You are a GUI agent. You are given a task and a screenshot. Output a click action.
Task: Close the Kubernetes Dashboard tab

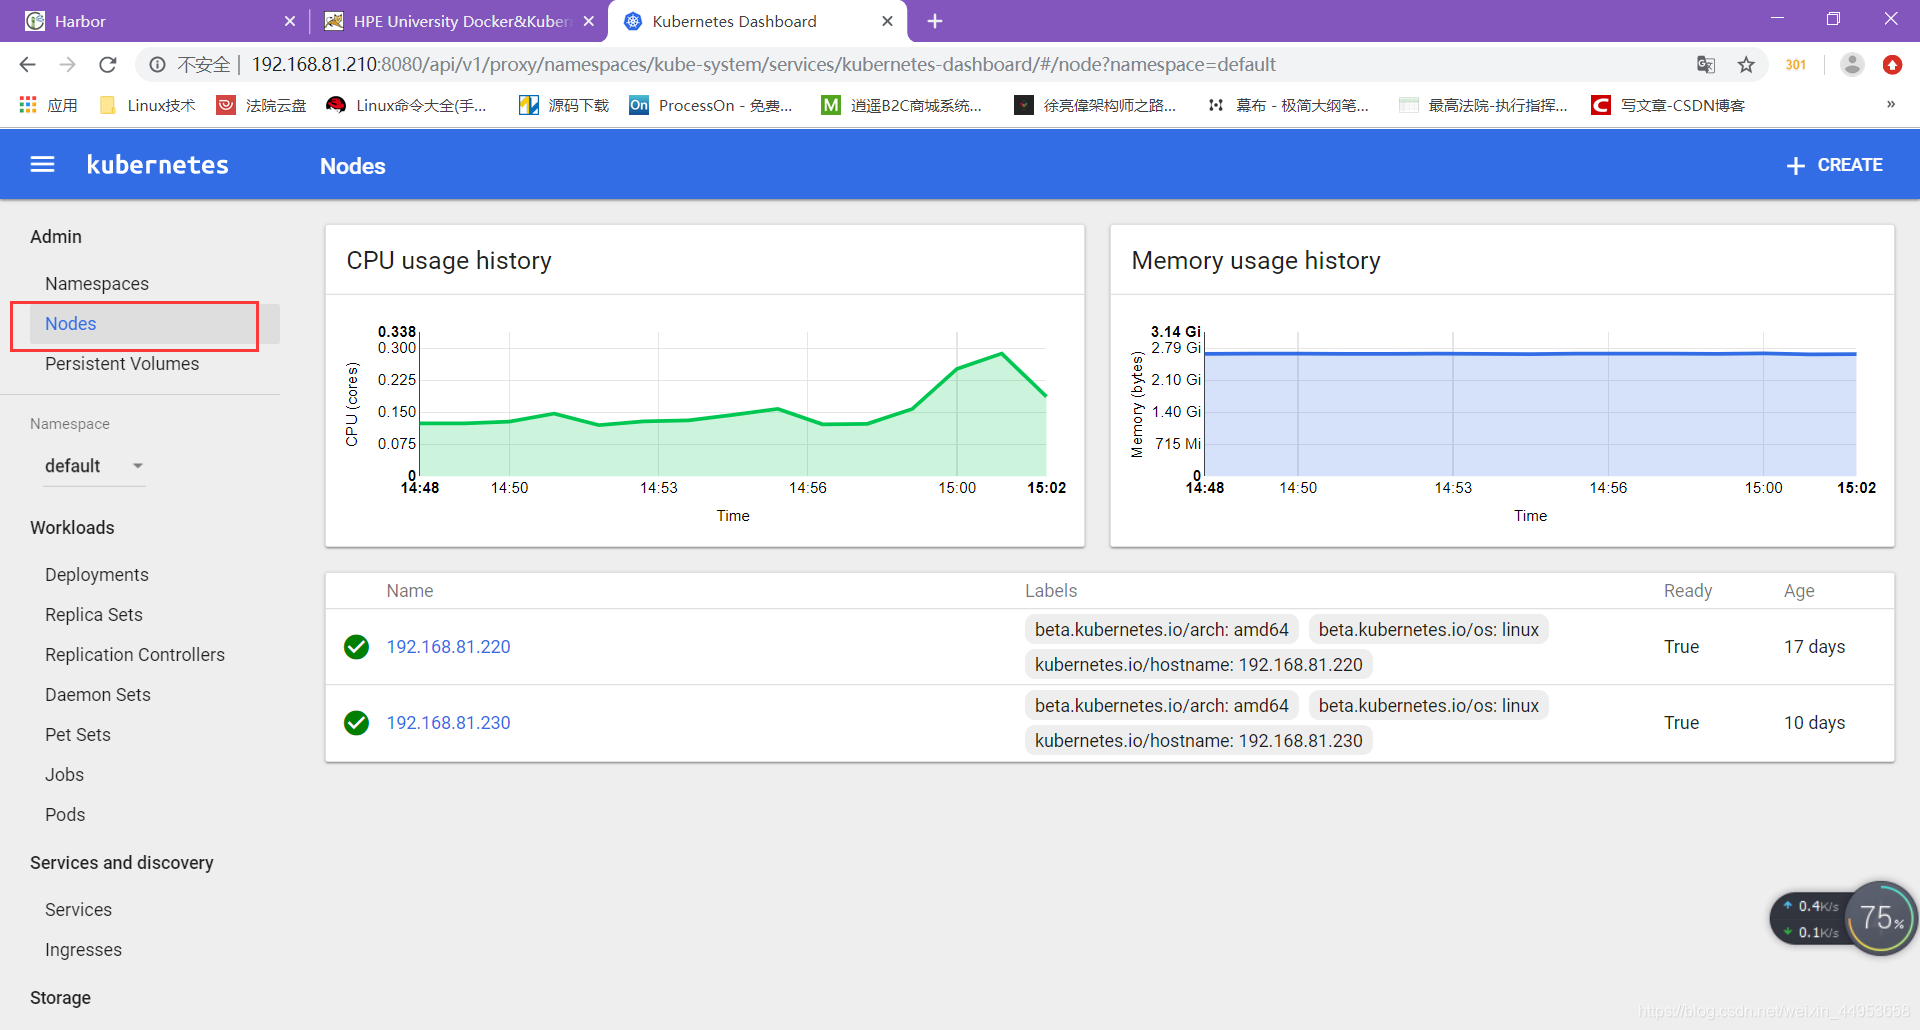(x=887, y=21)
